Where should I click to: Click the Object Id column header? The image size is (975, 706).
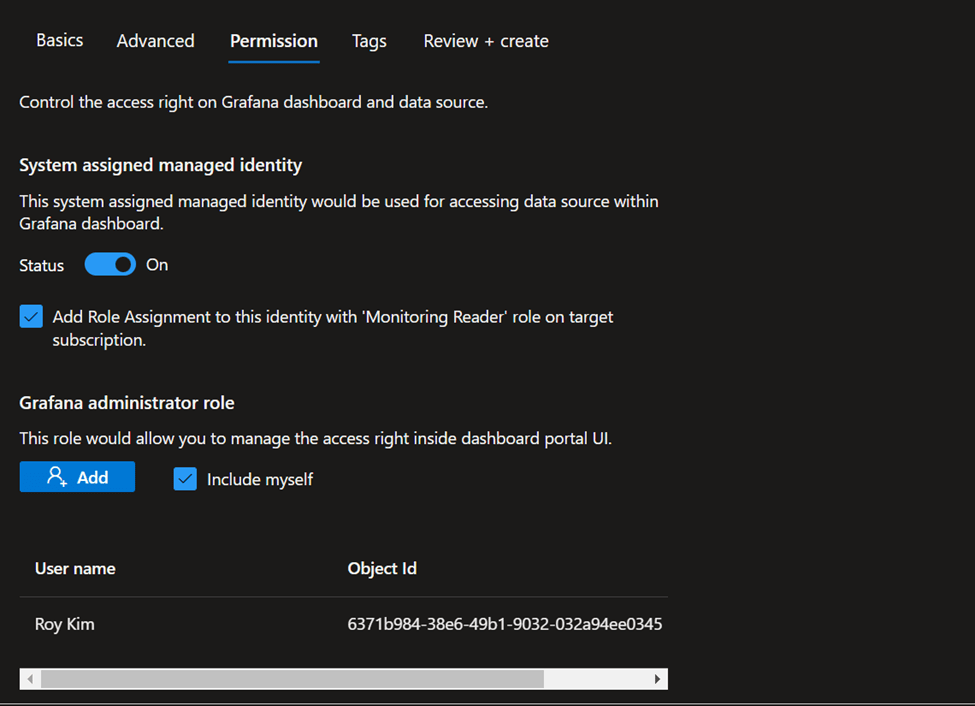pos(382,568)
